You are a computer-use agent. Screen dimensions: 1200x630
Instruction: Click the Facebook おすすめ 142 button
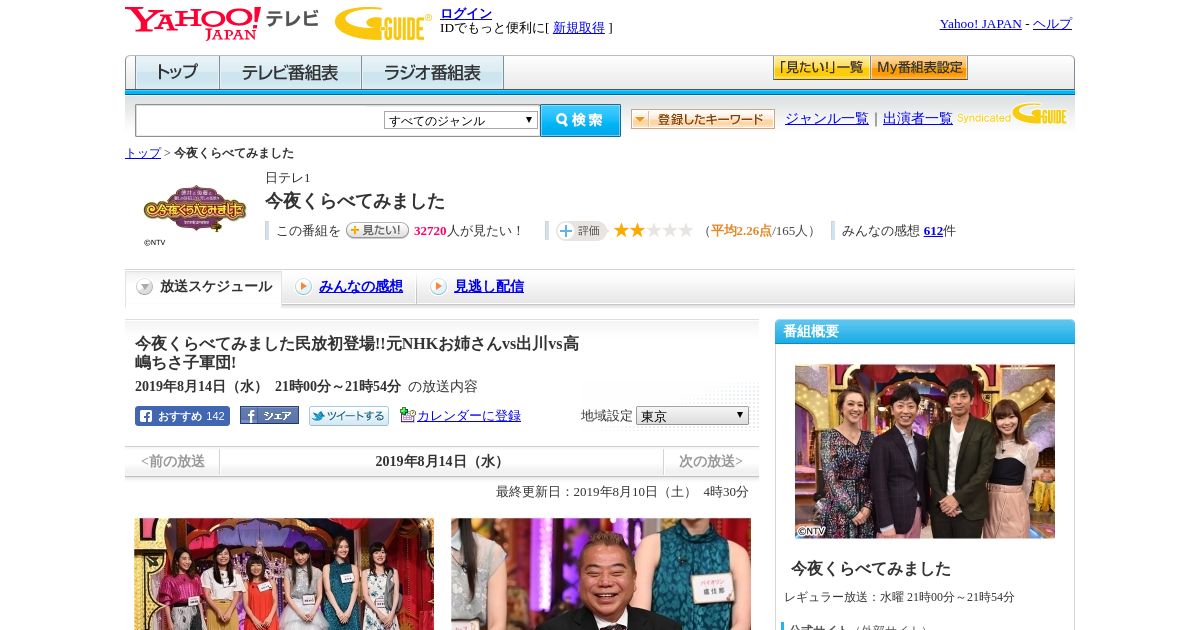coord(182,416)
